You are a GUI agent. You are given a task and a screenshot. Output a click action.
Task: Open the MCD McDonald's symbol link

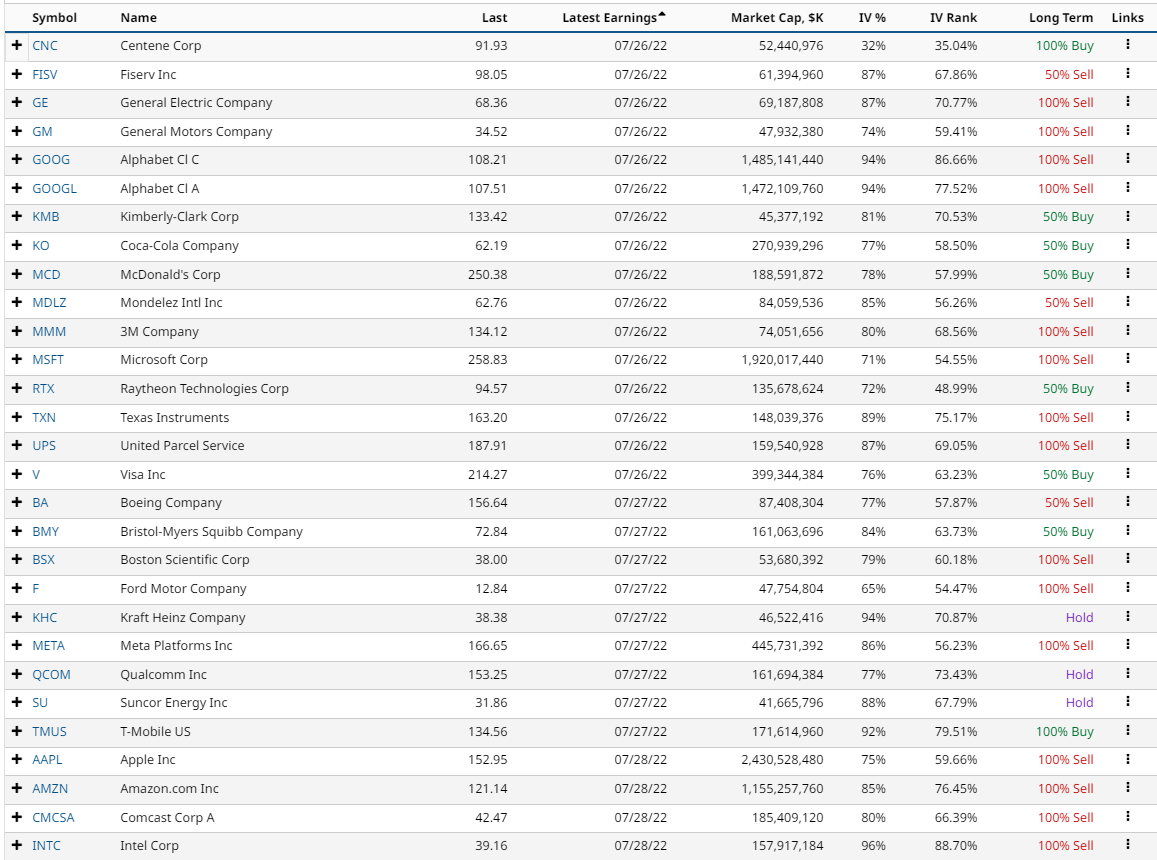tap(45, 274)
